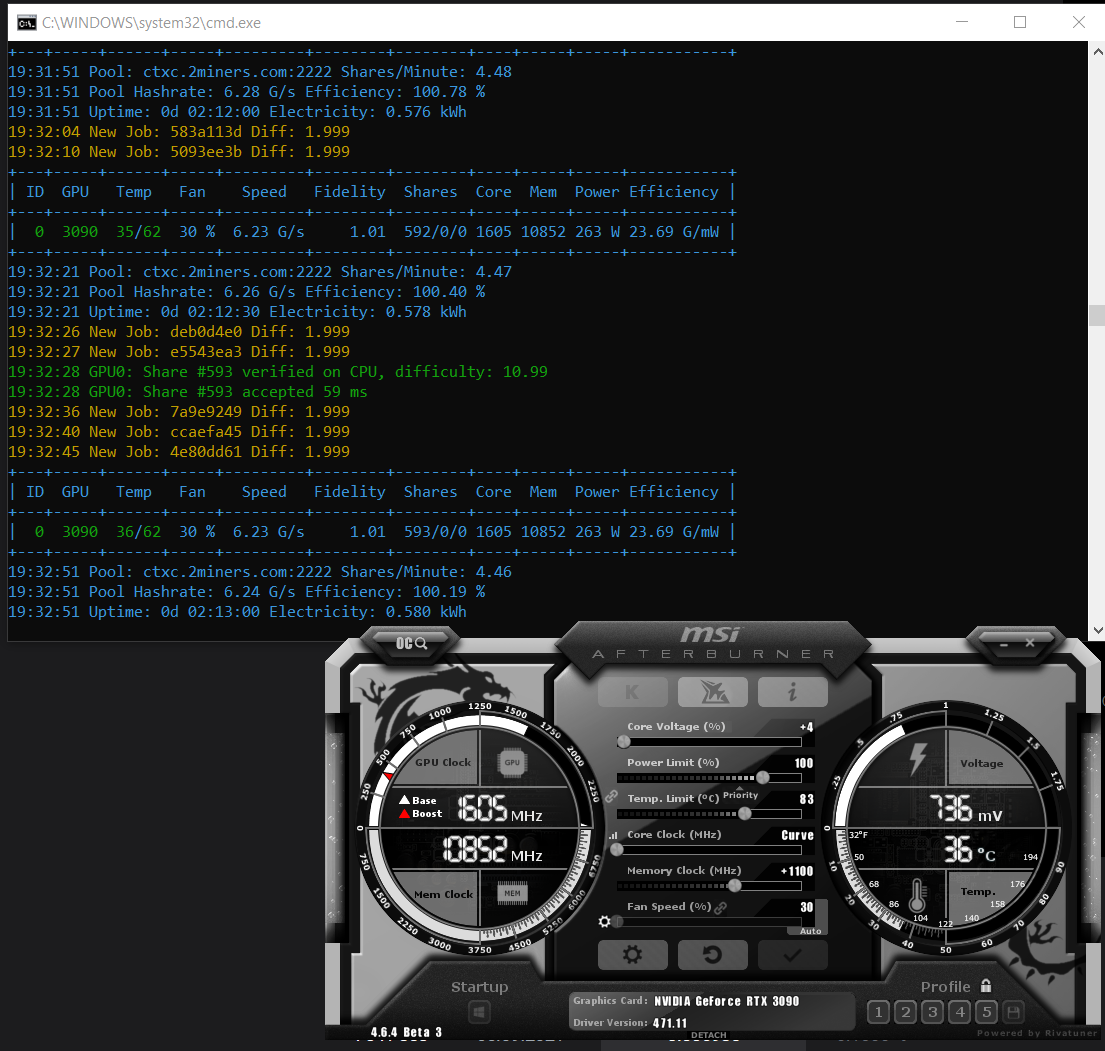Click the '593/0/0' shares value in table
The image size is (1105, 1051).
[435, 532]
